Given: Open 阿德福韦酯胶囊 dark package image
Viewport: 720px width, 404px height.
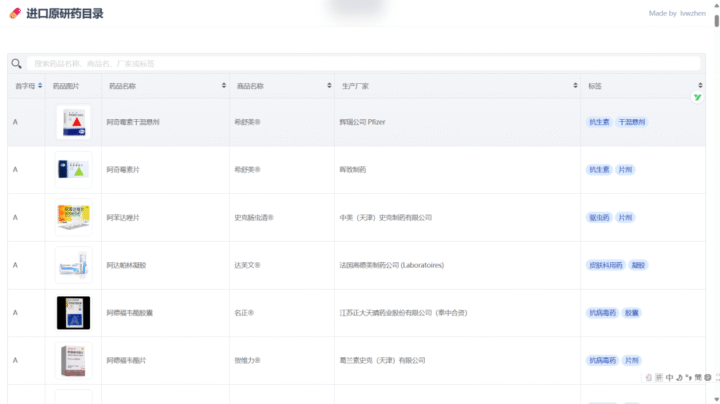Looking at the screenshot, I should 73,313.
